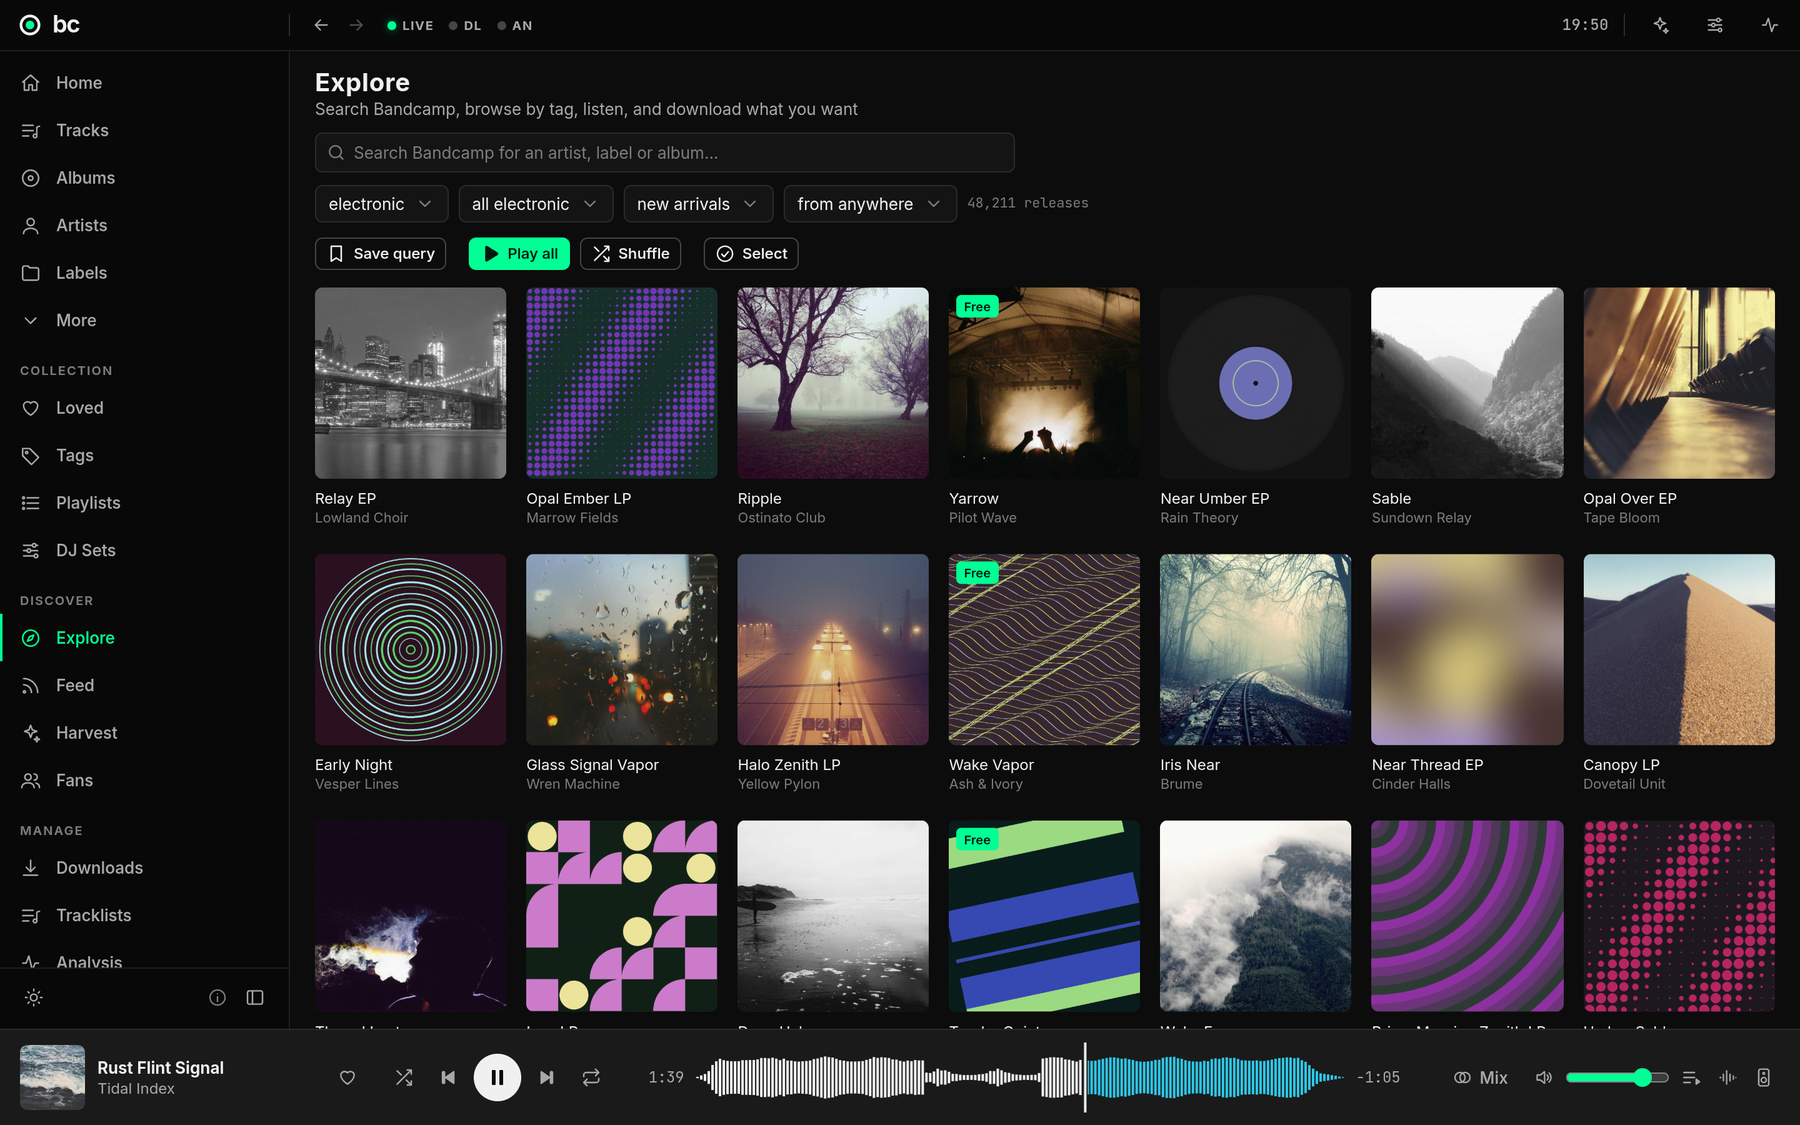1800x1125 pixels.
Task: Toggle the DL status indicator
Action: point(465,25)
